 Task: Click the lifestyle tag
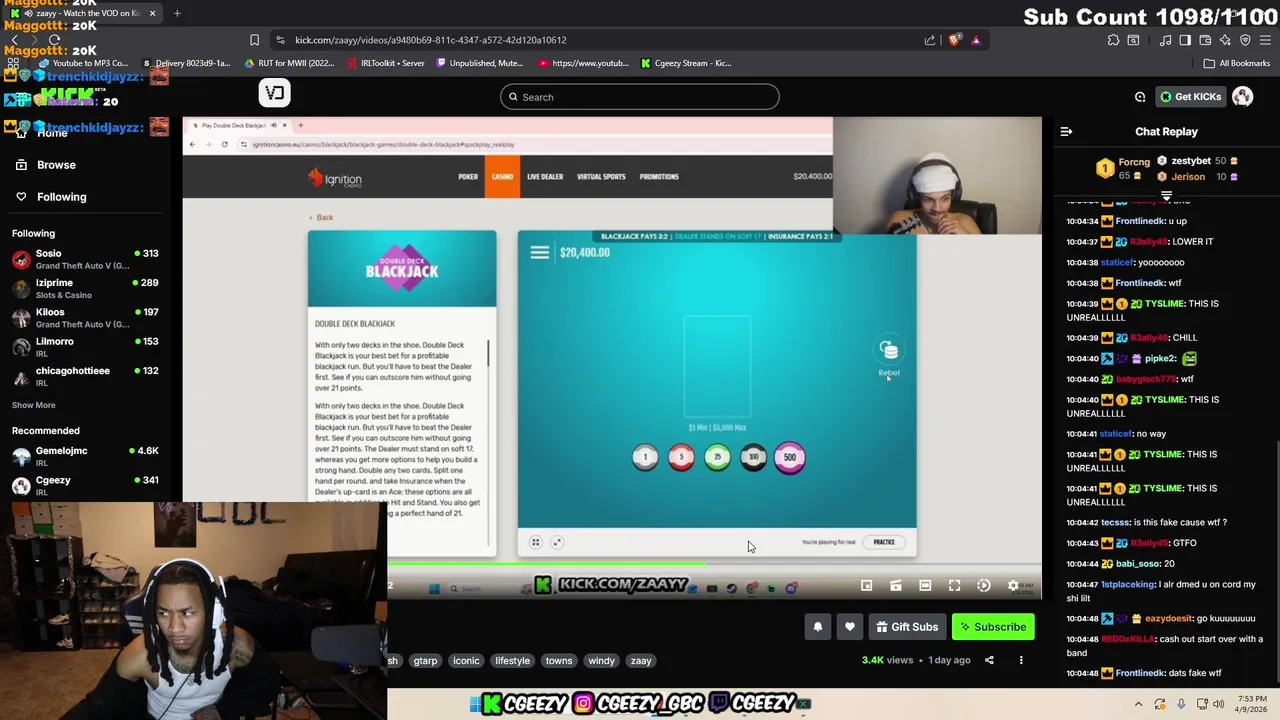click(x=512, y=661)
